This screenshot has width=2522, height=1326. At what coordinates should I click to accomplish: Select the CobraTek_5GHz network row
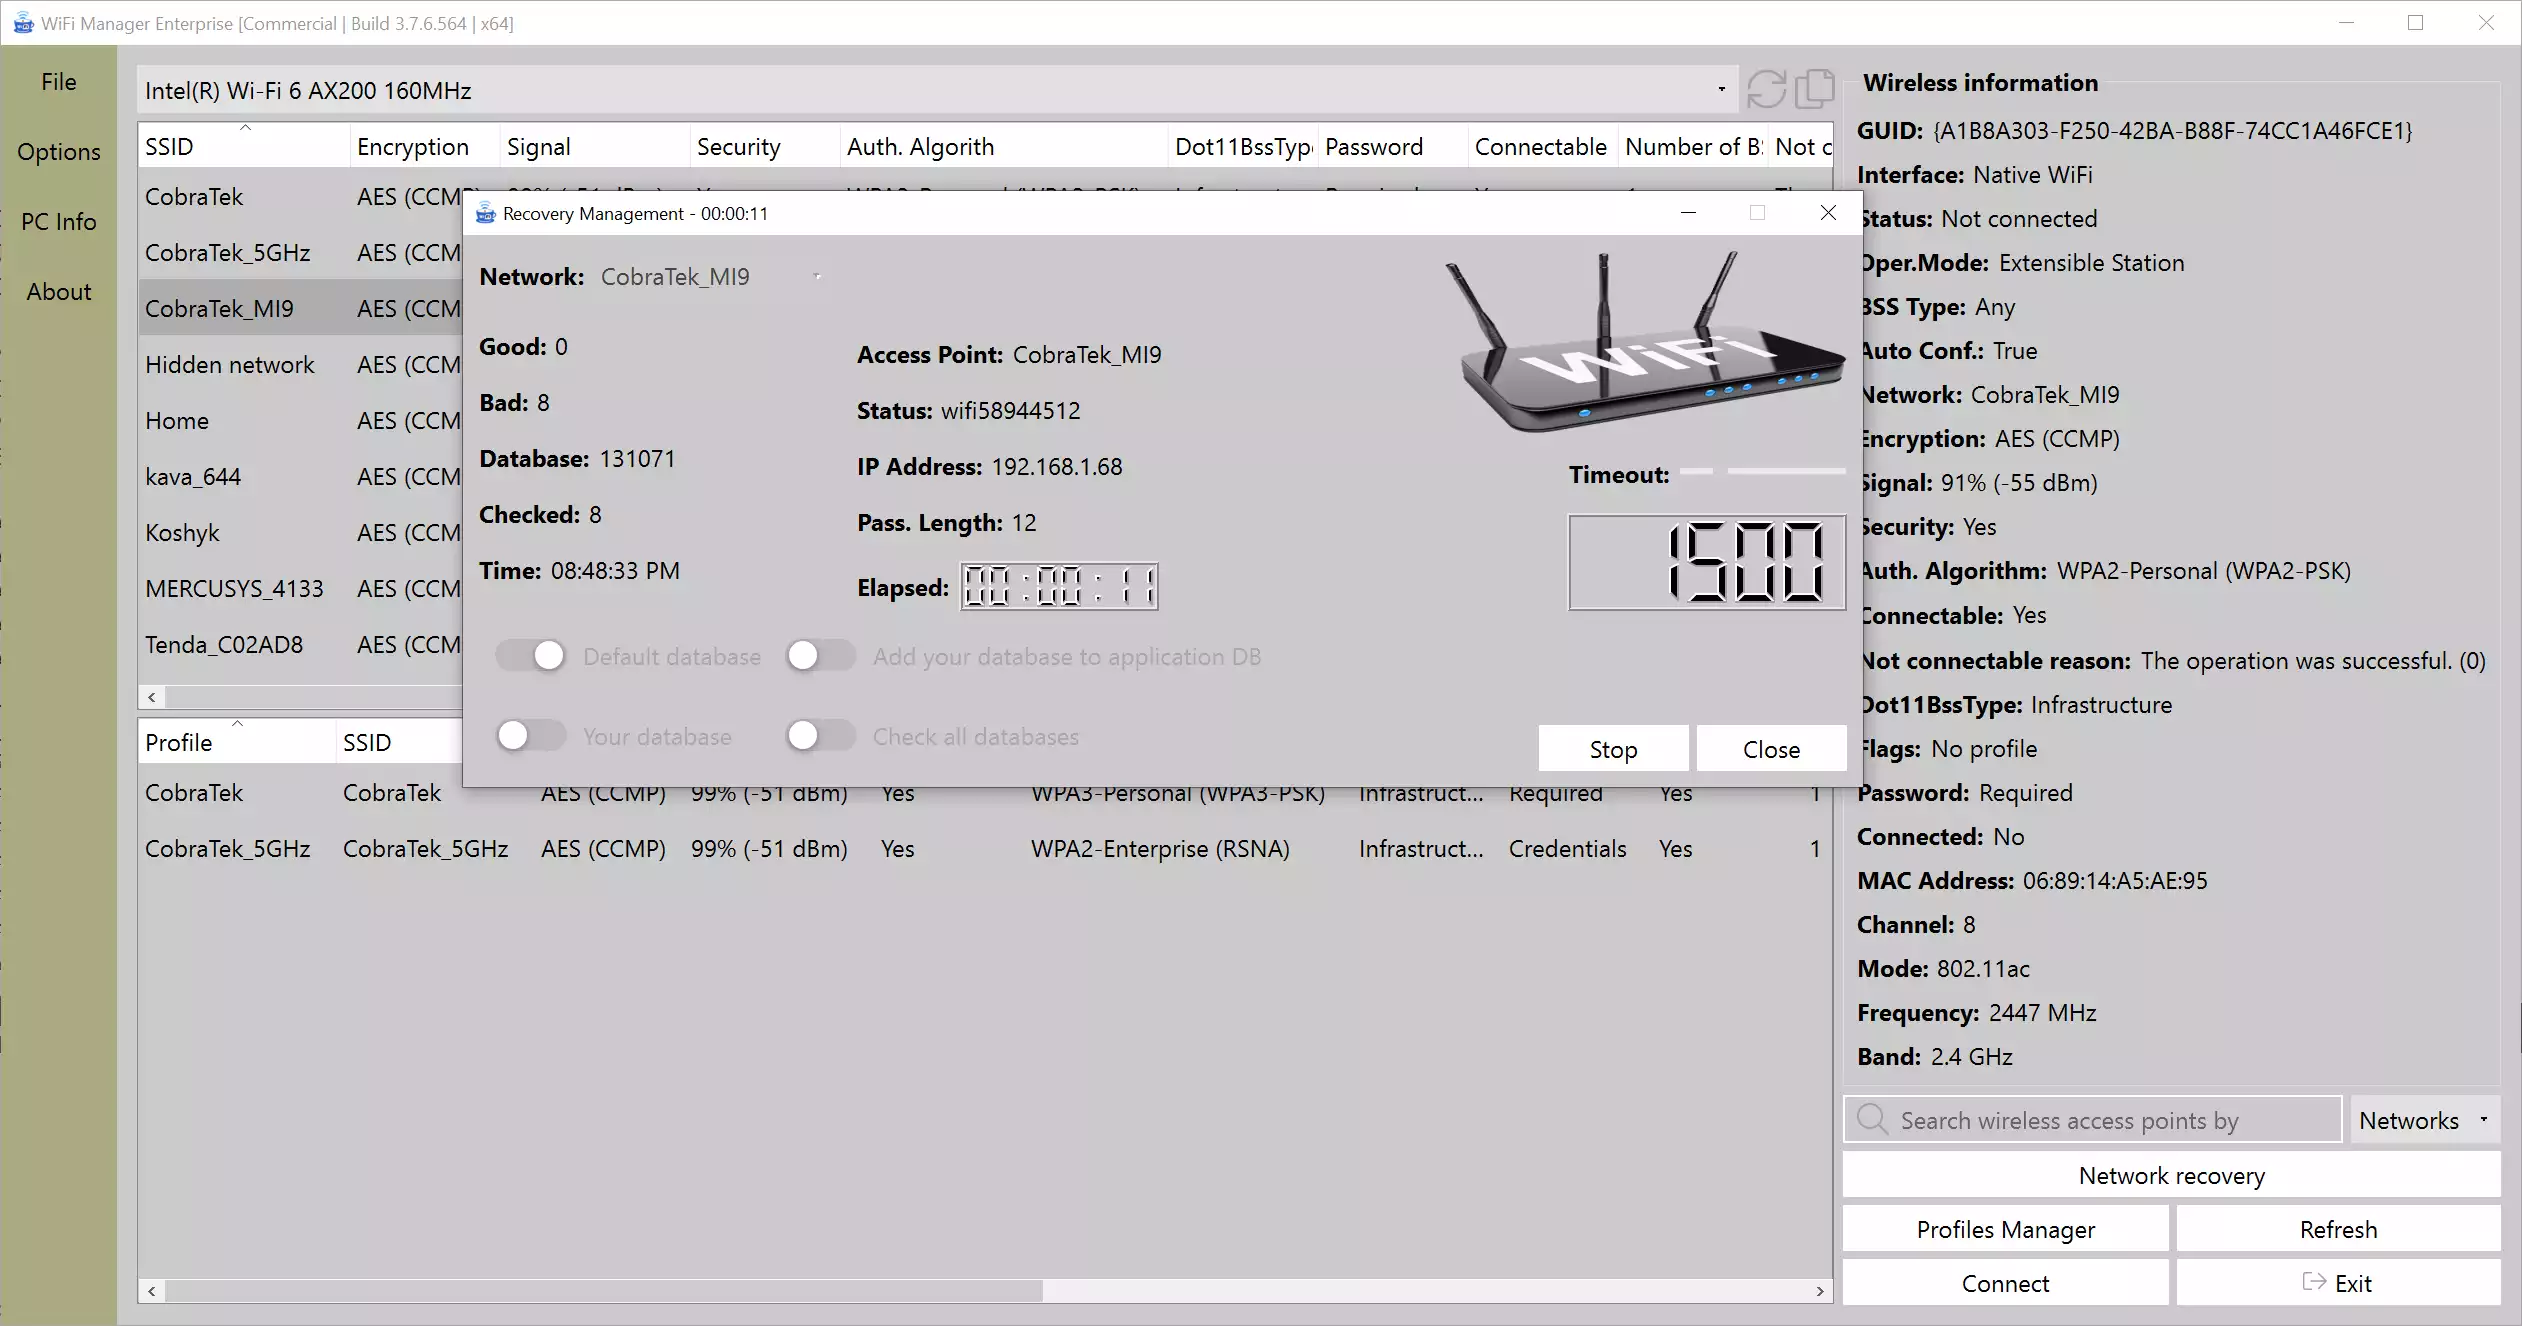300,253
